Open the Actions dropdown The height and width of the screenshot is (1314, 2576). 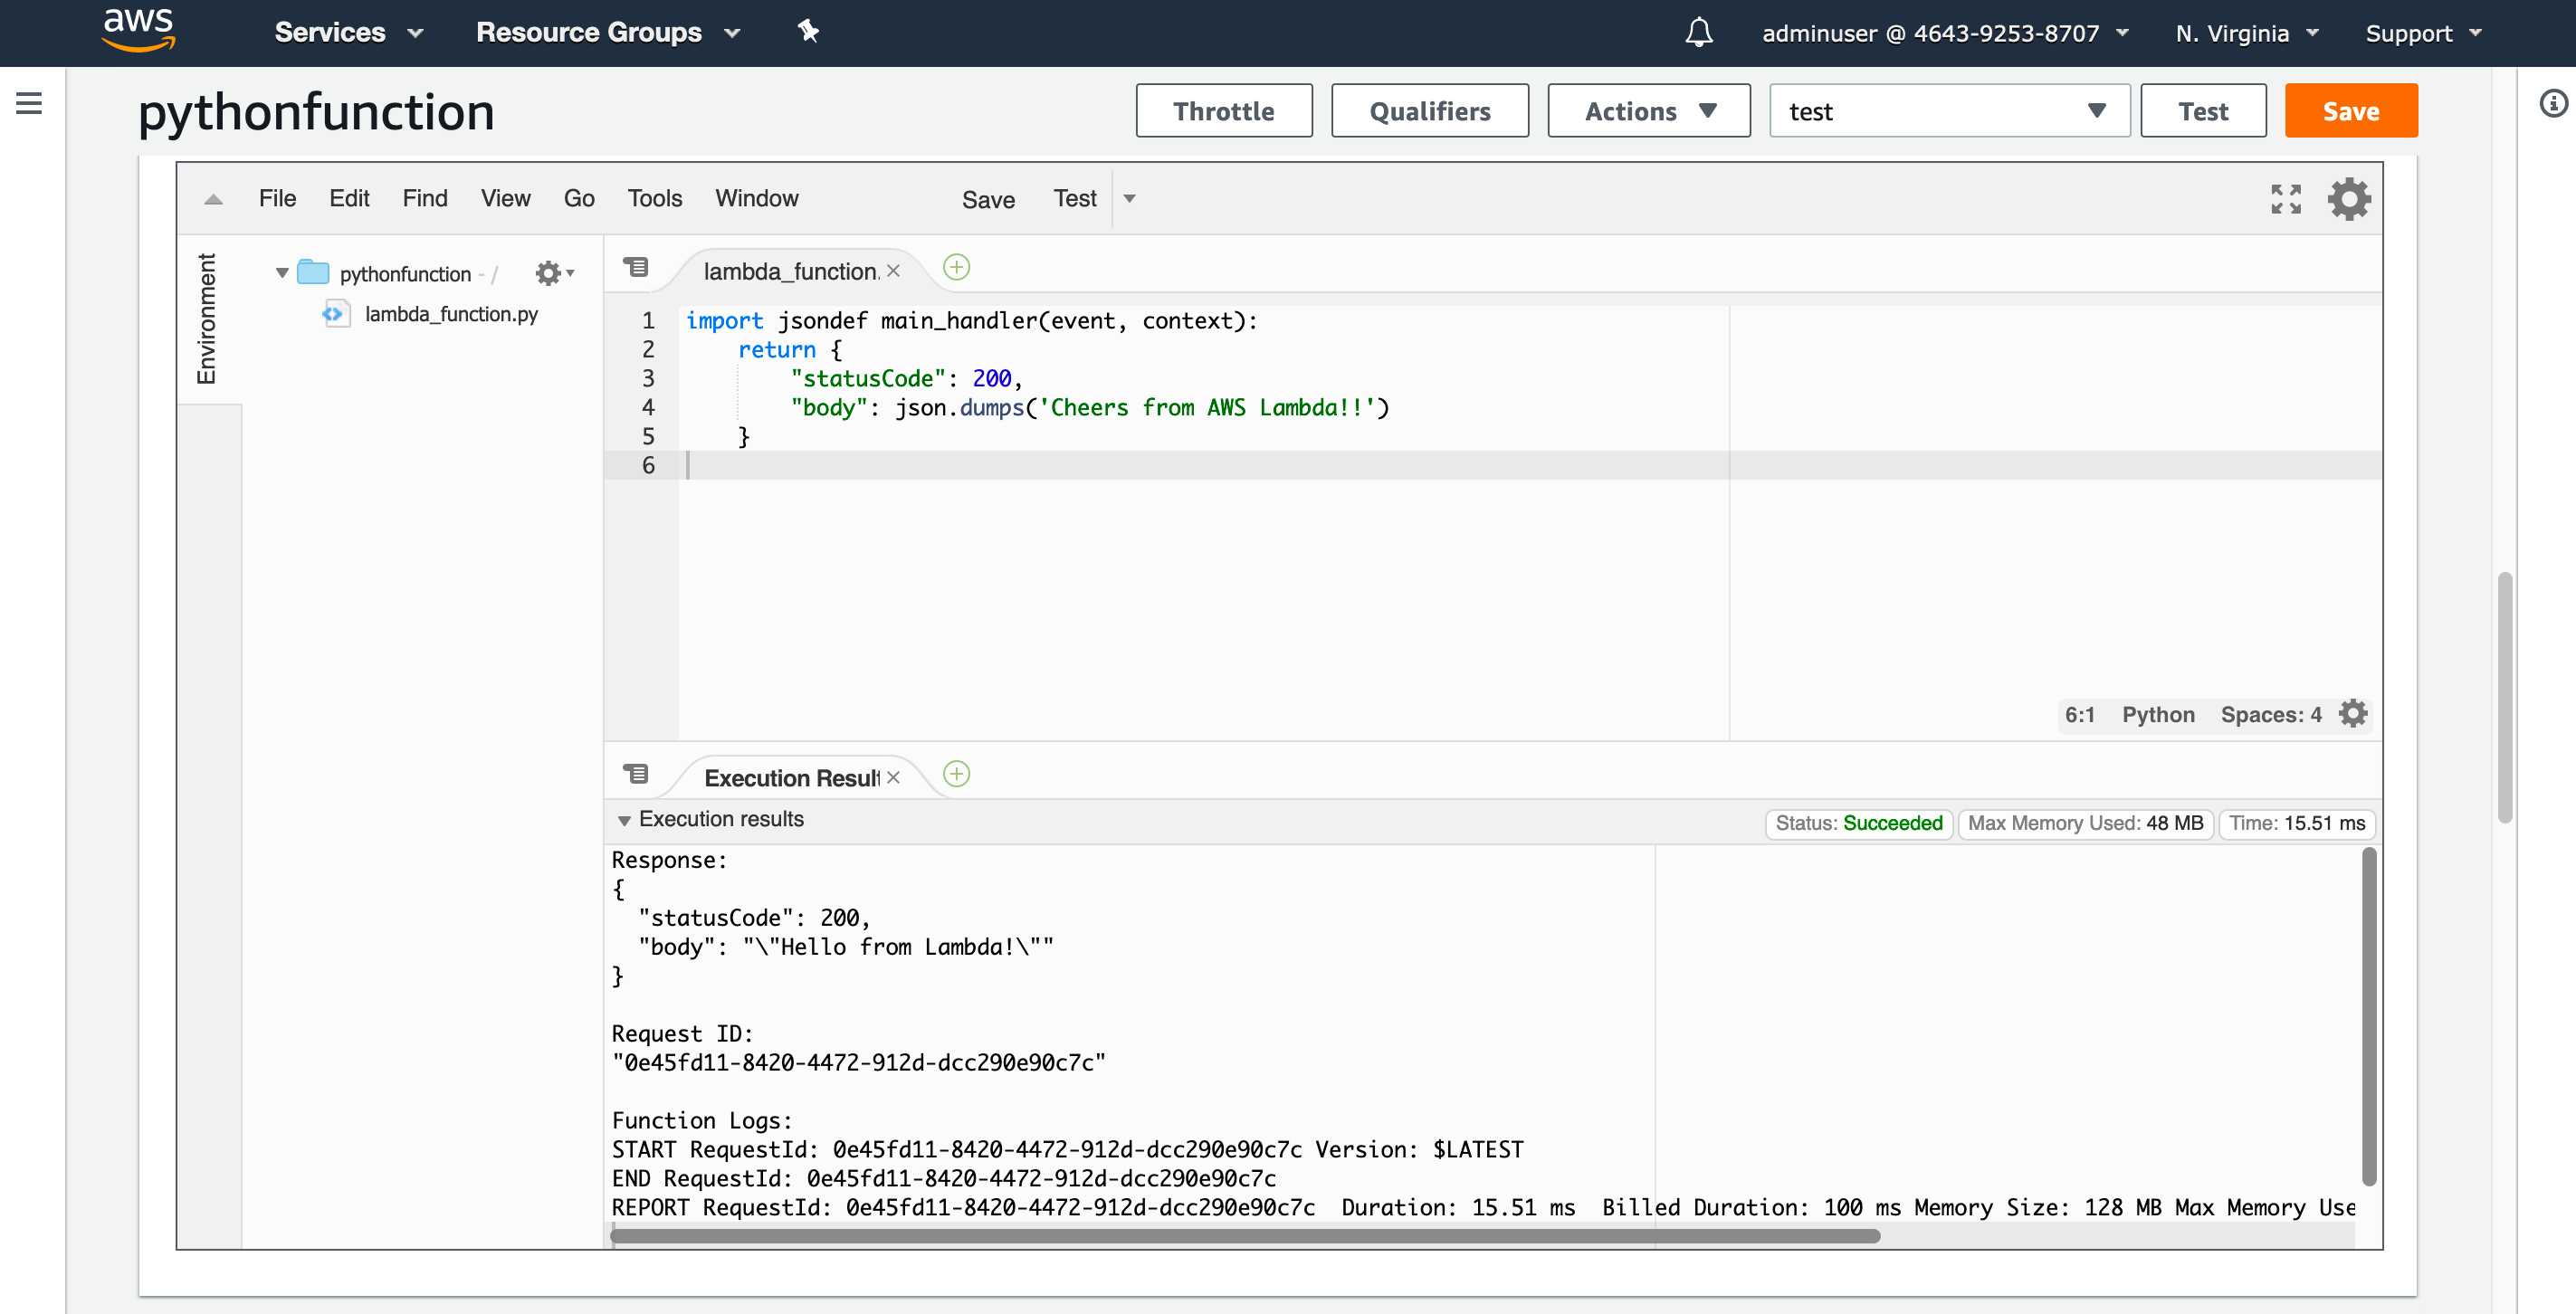[x=1648, y=111]
